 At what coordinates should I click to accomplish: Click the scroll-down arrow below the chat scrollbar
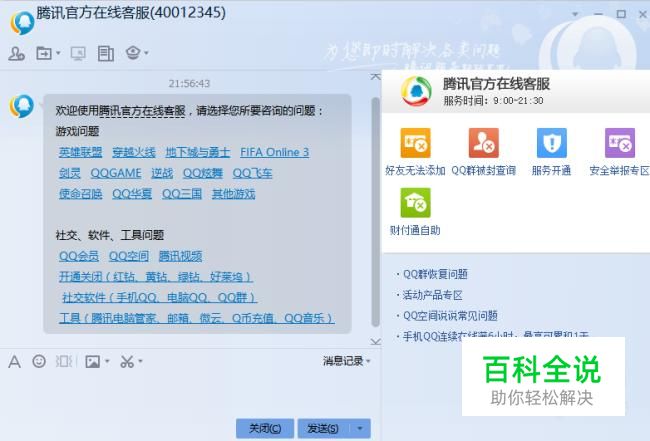(376, 342)
